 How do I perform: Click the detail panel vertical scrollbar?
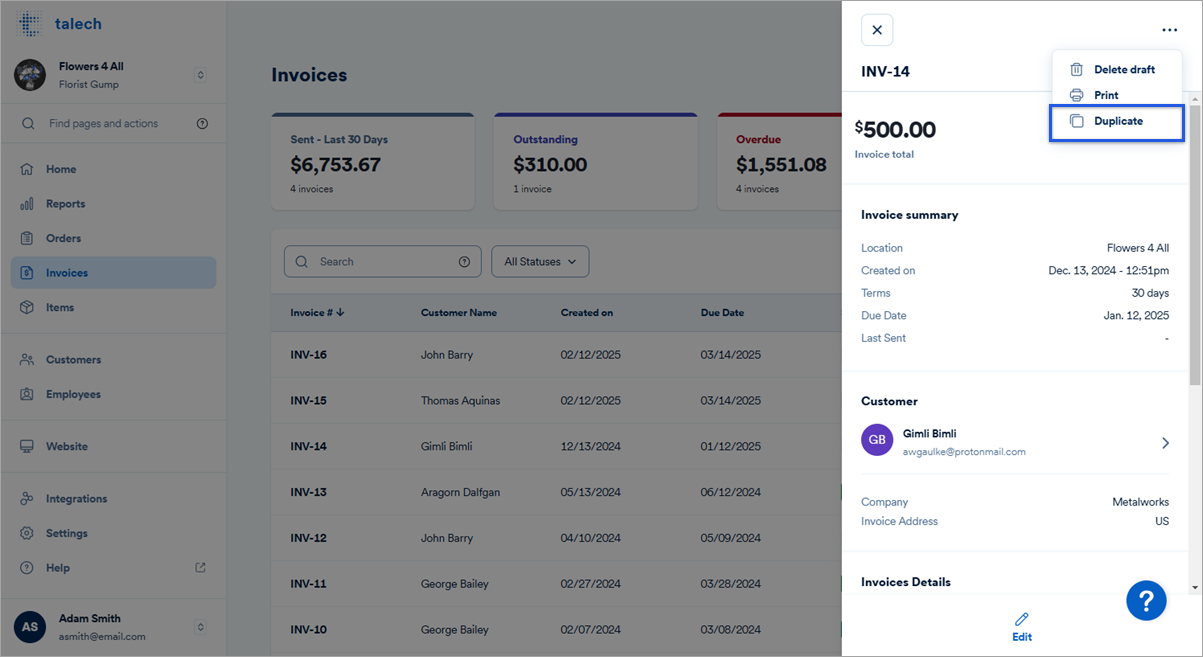pos(1195,247)
